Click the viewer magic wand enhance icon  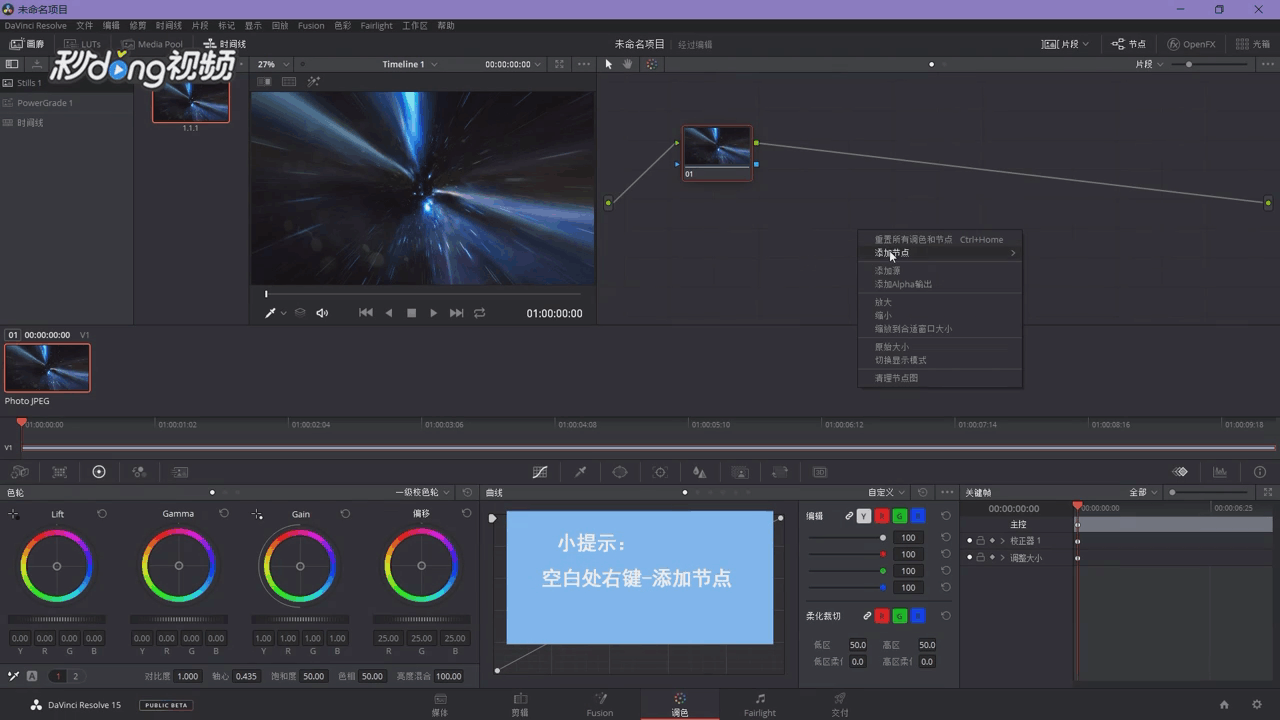coord(313,82)
